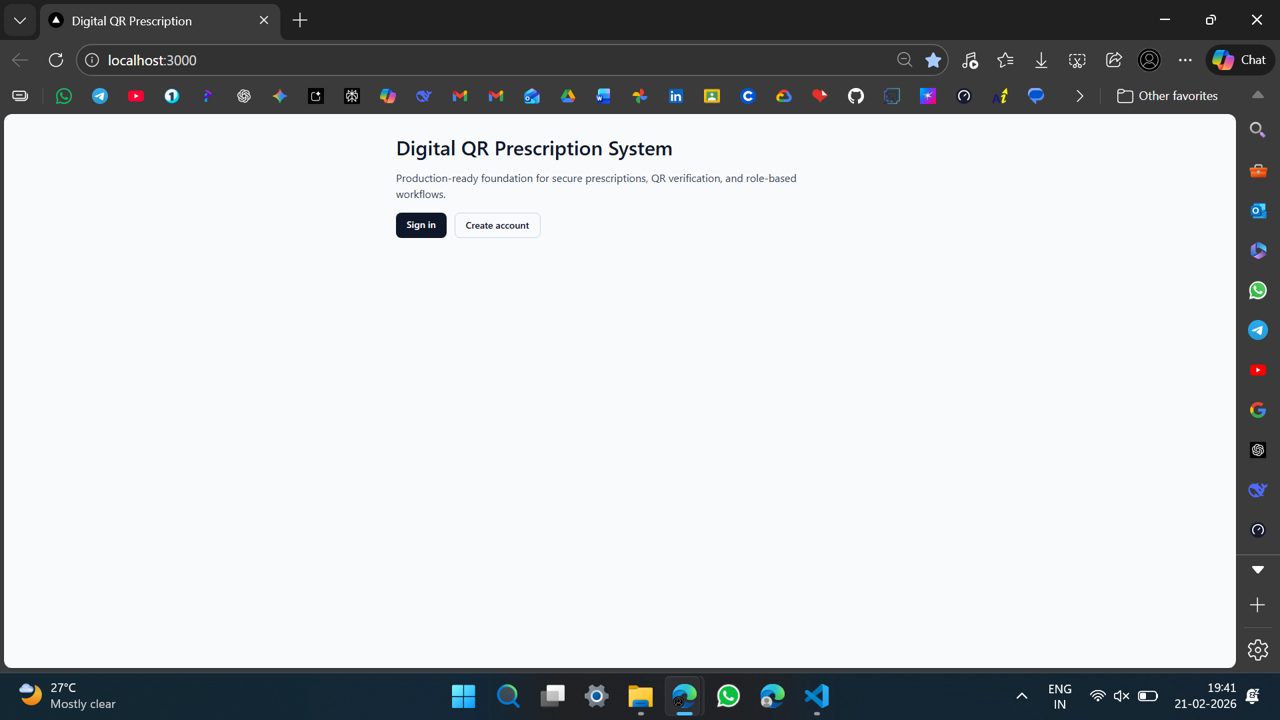This screenshot has height=720, width=1280.
Task: Open the Tools briefcase in the Edge sidebar
Action: [1258, 170]
